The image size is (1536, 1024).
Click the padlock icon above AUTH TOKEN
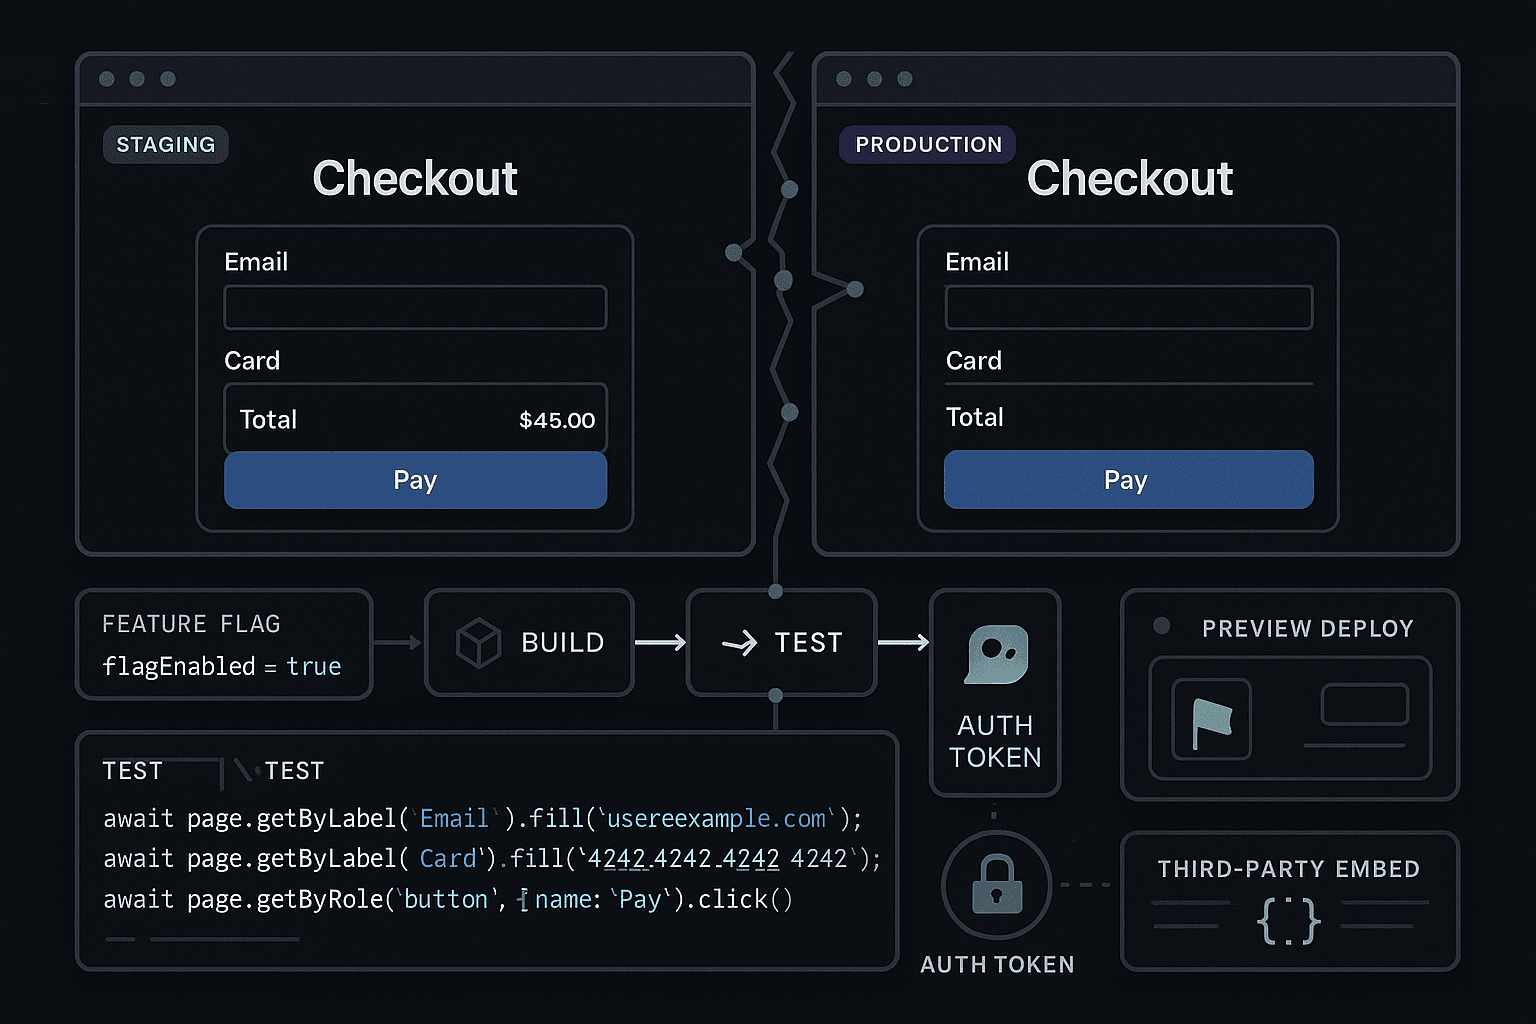click(x=996, y=885)
